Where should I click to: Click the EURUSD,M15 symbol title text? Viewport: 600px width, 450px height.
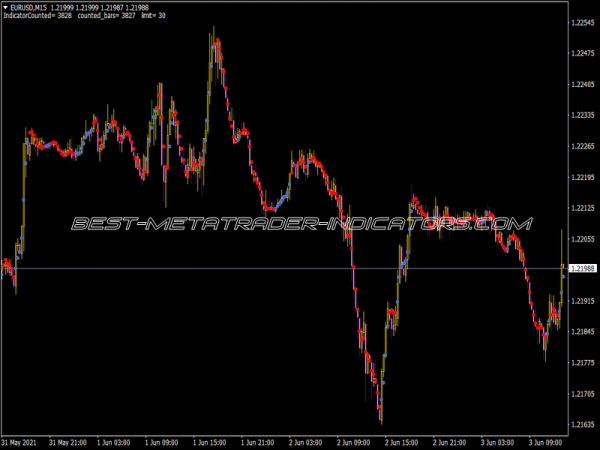click(33, 8)
